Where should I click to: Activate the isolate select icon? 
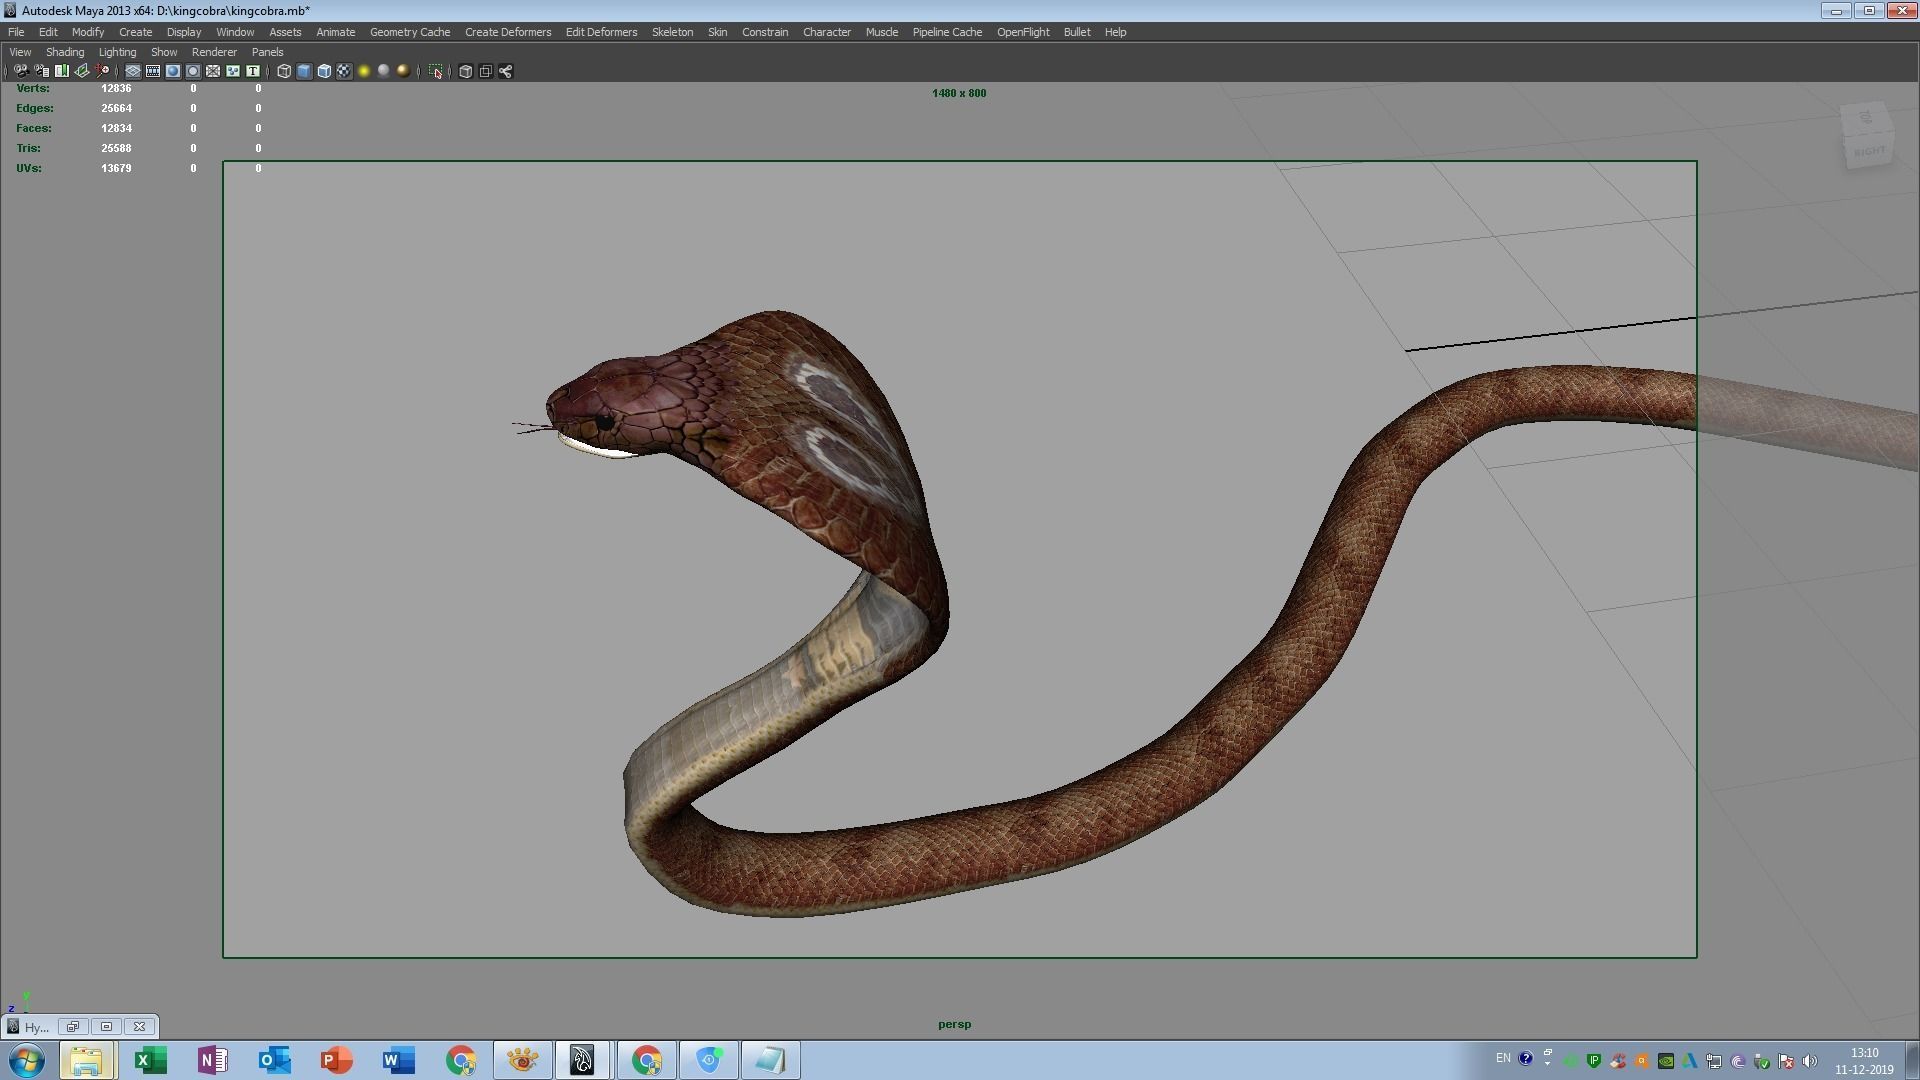point(437,71)
